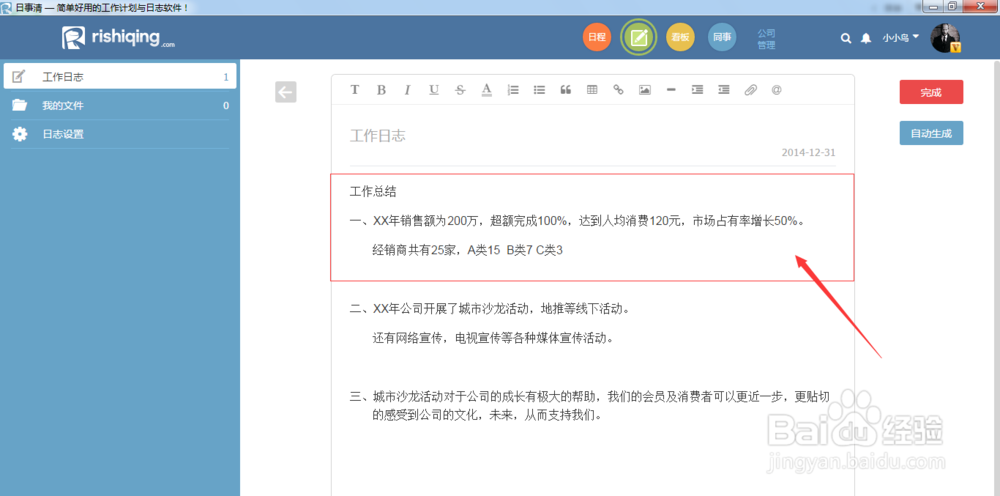The width and height of the screenshot is (1000, 496).
Task: Open the font color picker
Action: (x=487, y=90)
